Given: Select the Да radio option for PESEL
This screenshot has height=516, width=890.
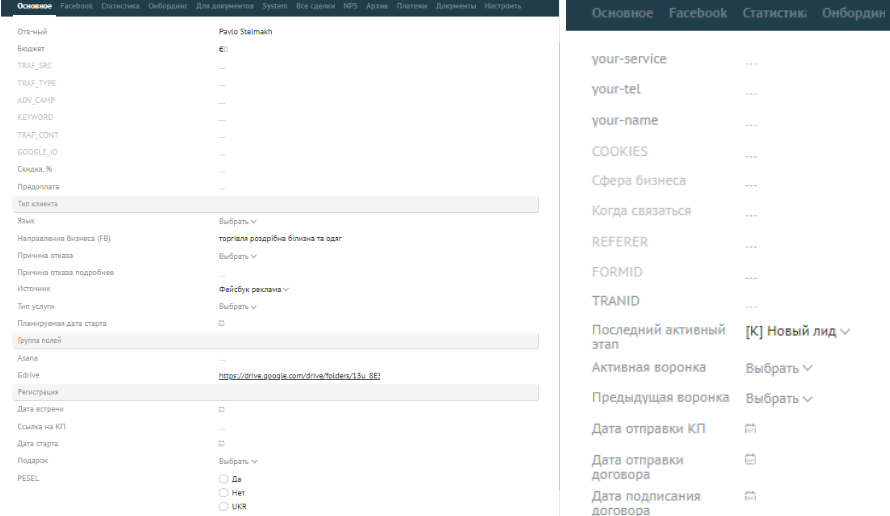Looking at the screenshot, I should [x=224, y=480].
